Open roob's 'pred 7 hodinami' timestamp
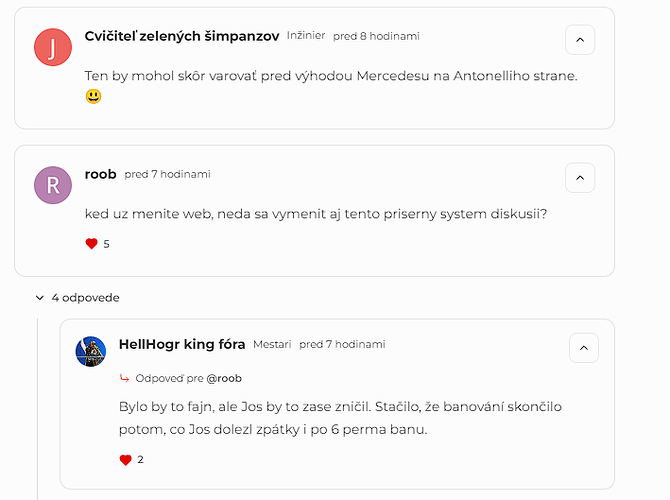Image resolution: width=670 pixels, height=500 pixels. click(x=168, y=174)
